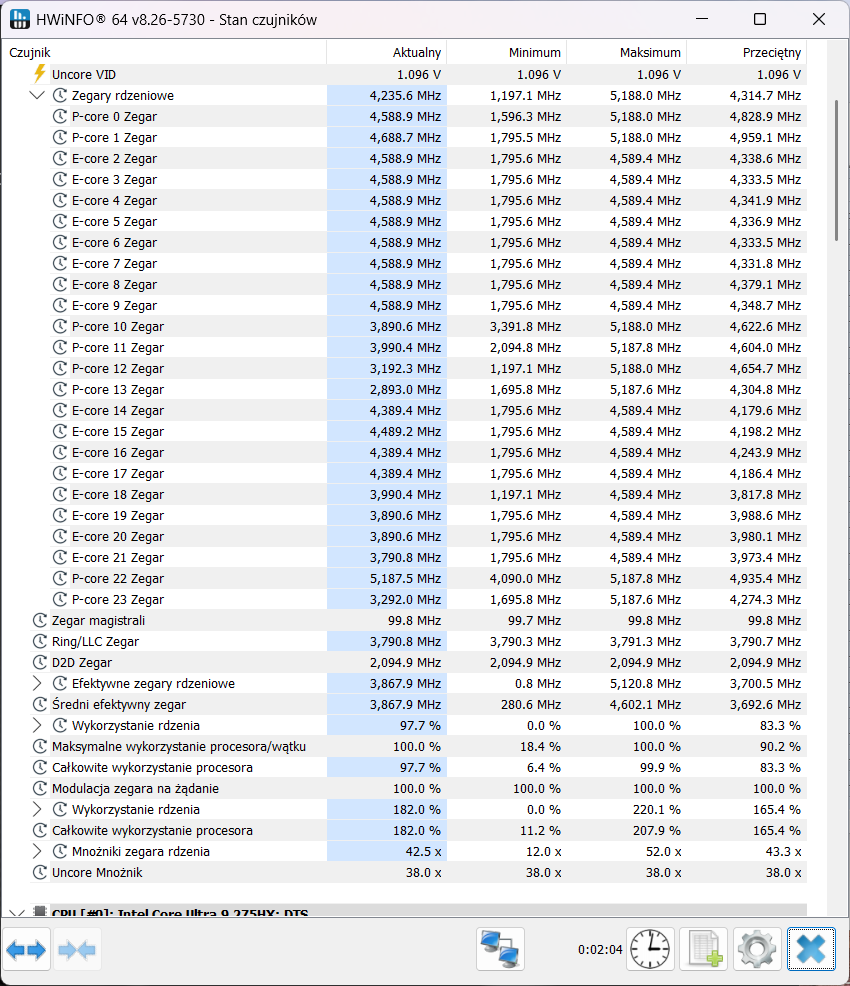
Task: Collapse the Zegary rdzeniowe group
Action: 37,96
